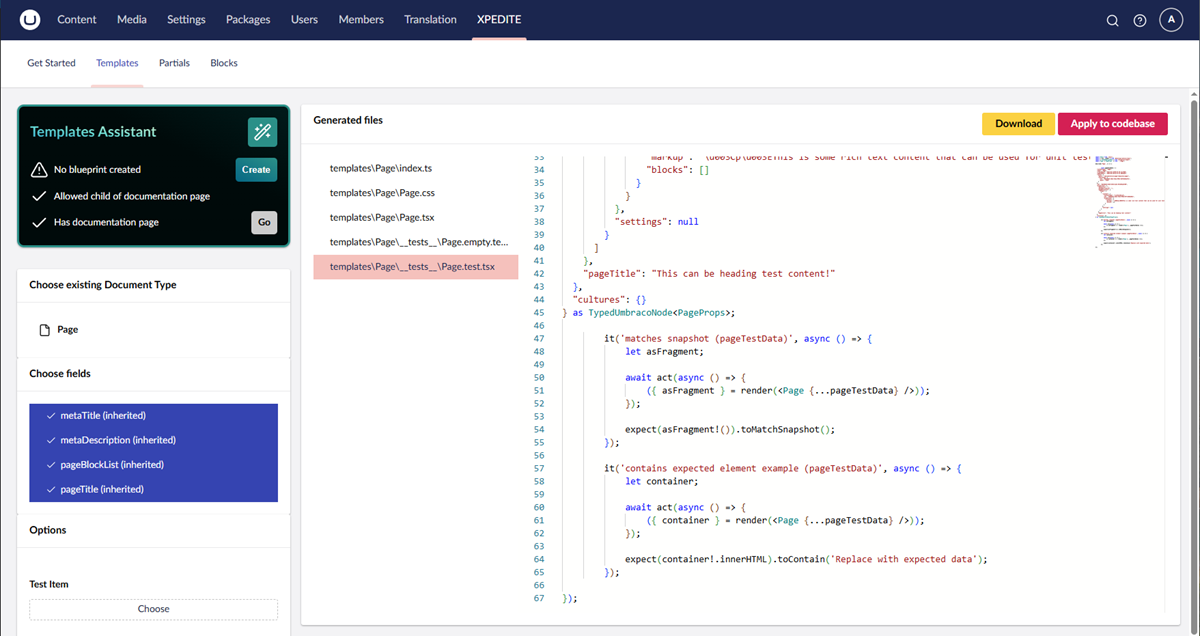Viewport: 1200px width, 636px height.
Task: Click the magic wand assistant icon
Action: pos(262,132)
